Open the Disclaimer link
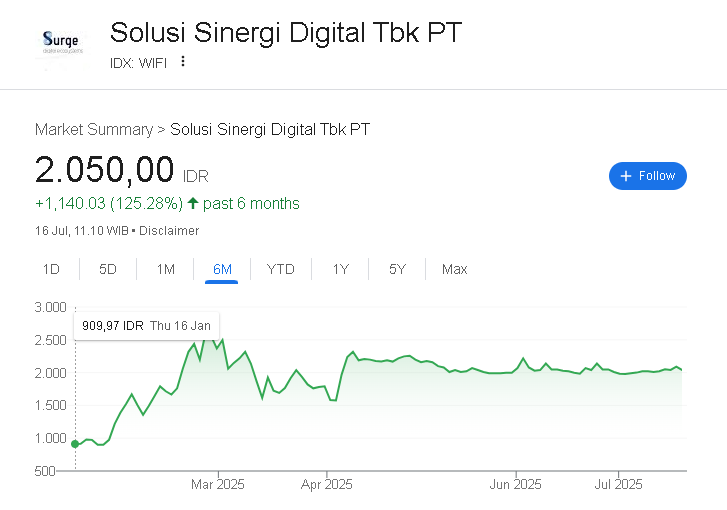 [169, 231]
